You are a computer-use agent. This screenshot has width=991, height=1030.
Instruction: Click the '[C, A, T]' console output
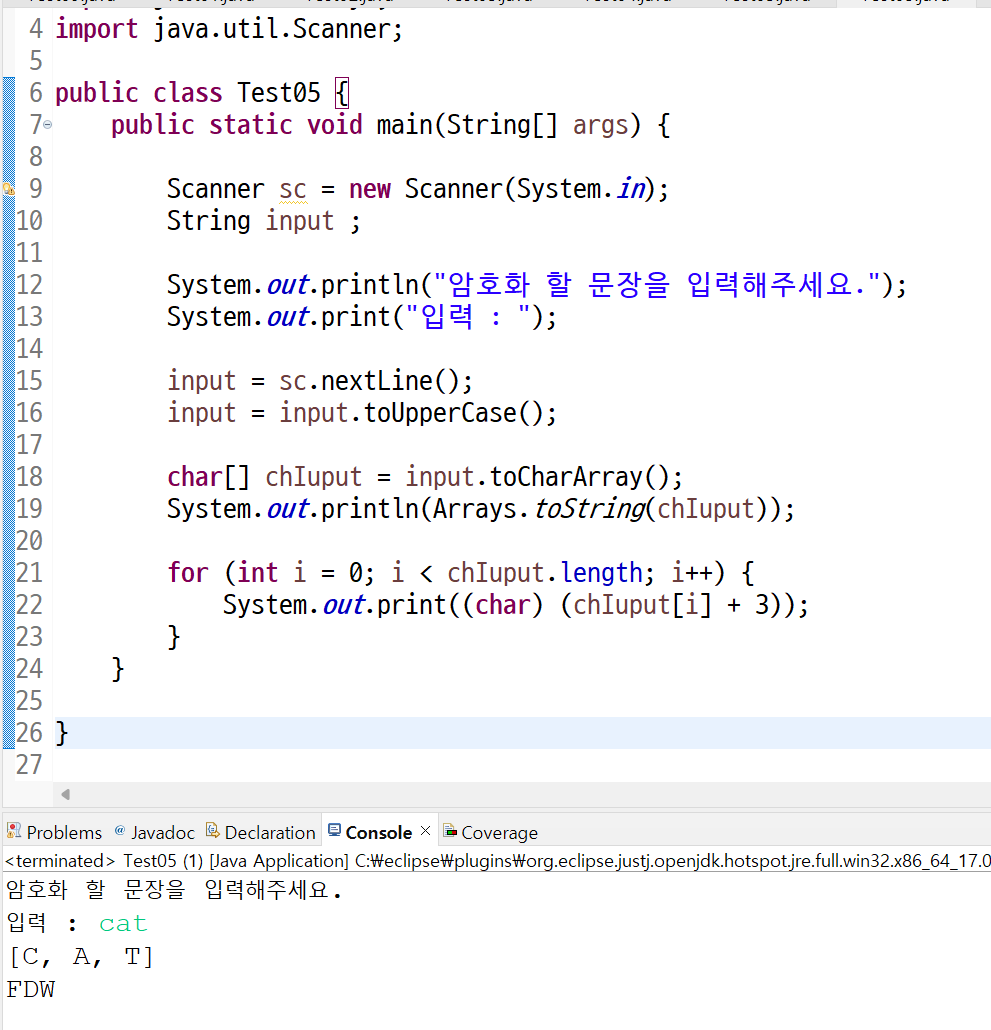tap(80, 957)
